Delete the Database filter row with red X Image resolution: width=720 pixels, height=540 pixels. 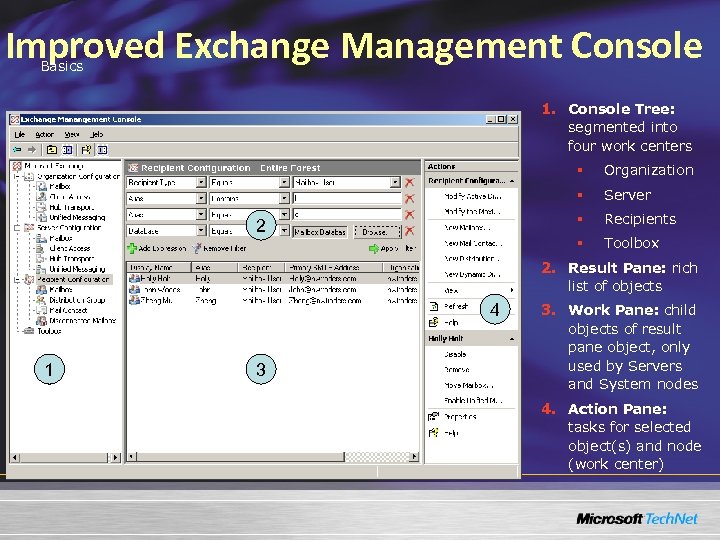(x=410, y=231)
